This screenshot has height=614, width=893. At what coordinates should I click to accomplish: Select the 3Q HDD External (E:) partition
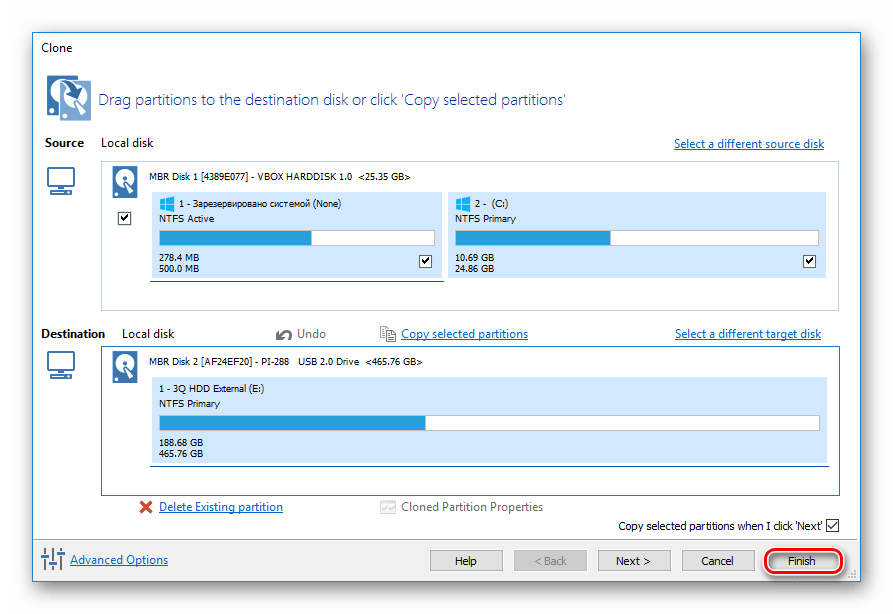(x=489, y=396)
